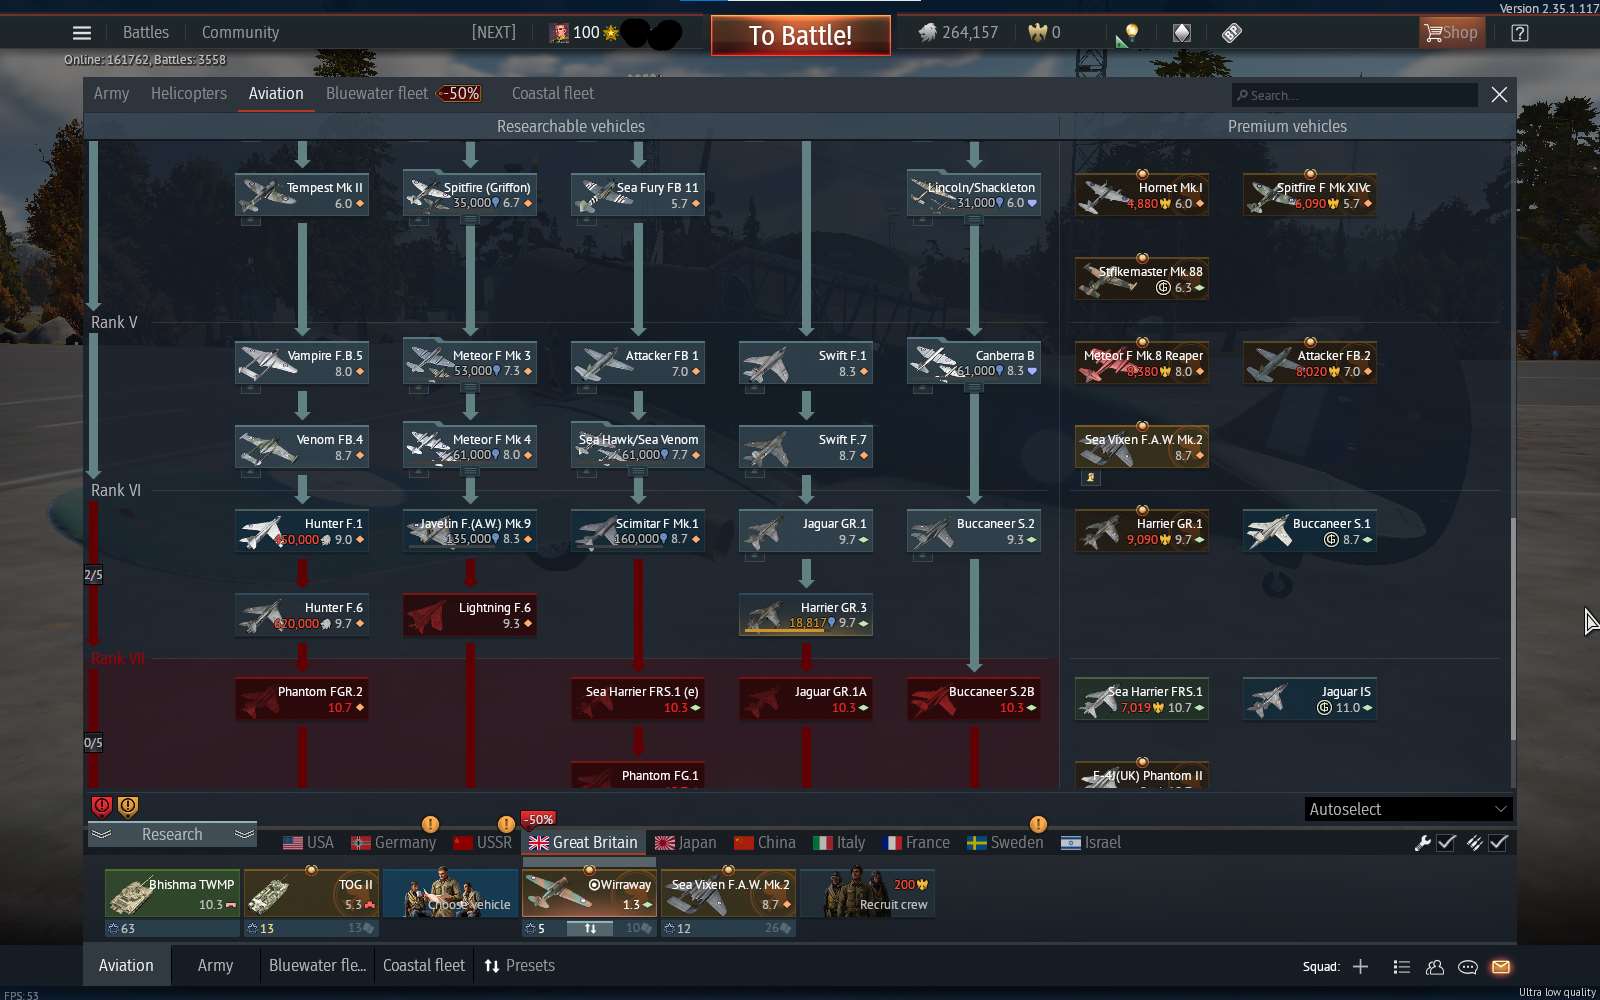Click the plus icon next to Squad

click(x=1360, y=966)
